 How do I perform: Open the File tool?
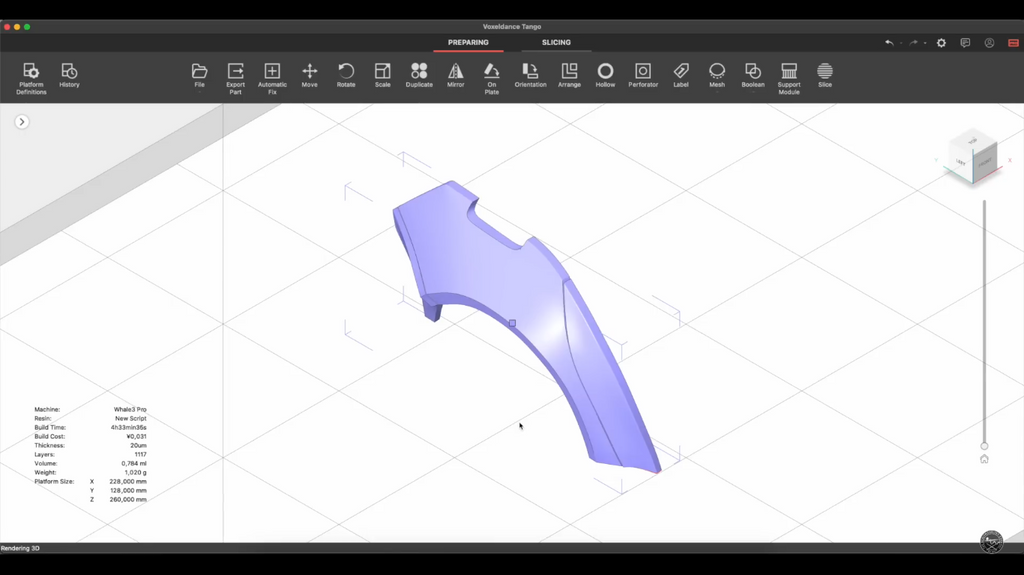click(199, 75)
